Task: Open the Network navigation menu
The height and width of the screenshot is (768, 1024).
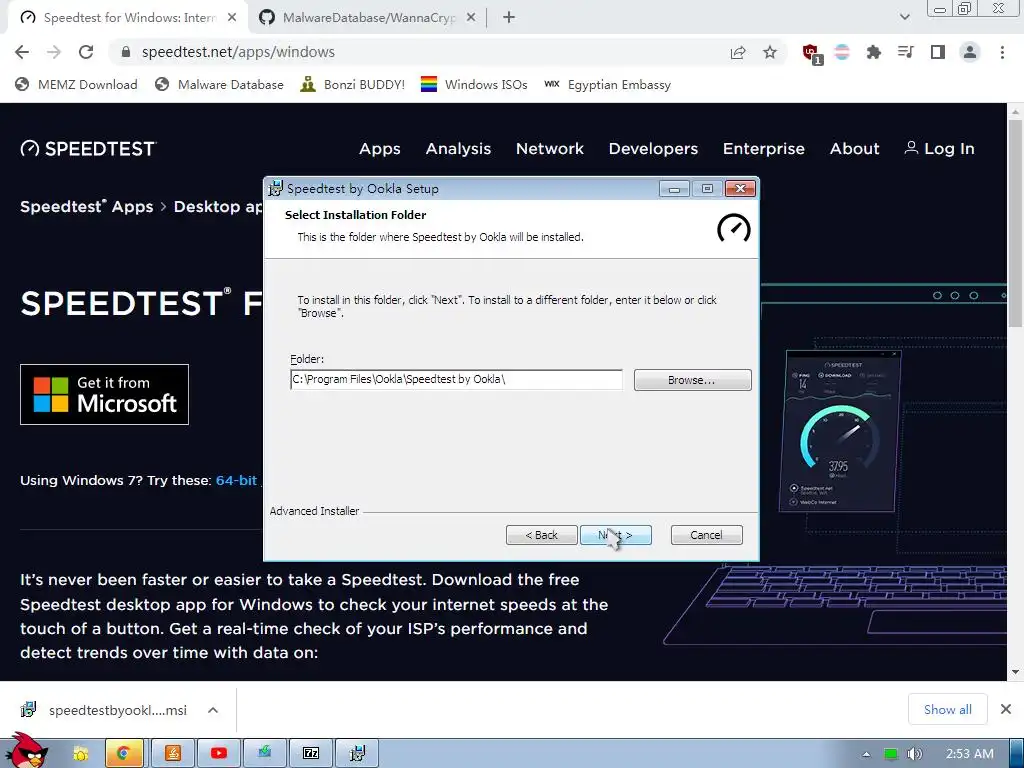Action: pyautogui.click(x=550, y=149)
